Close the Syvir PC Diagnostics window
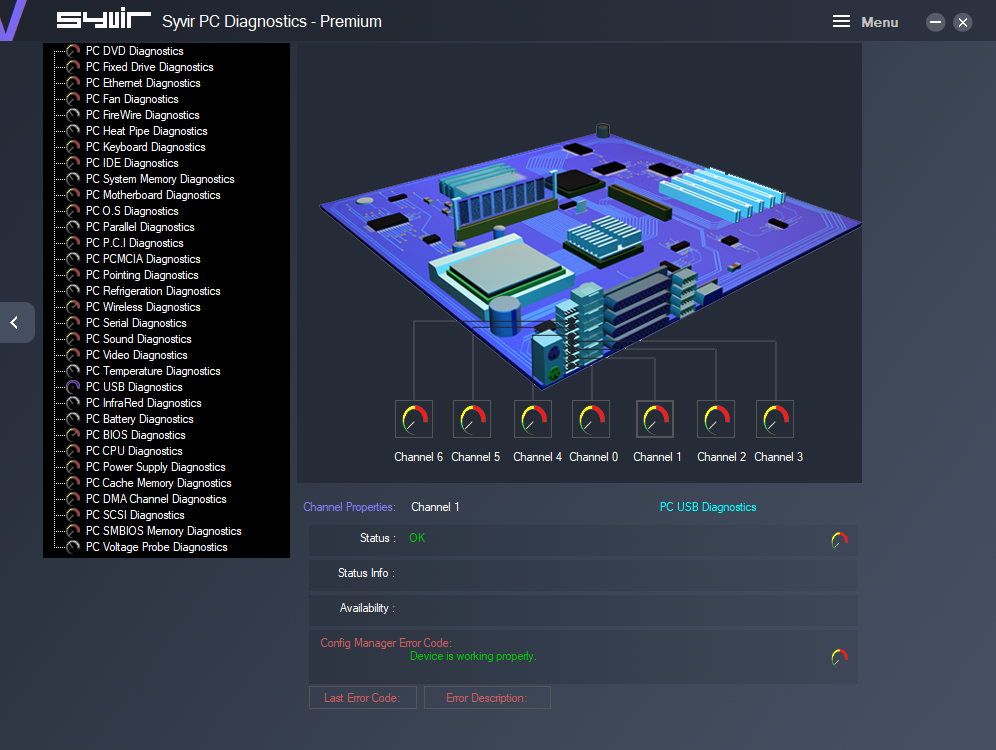Image resolution: width=996 pixels, height=750 pixels. point(963,22)
